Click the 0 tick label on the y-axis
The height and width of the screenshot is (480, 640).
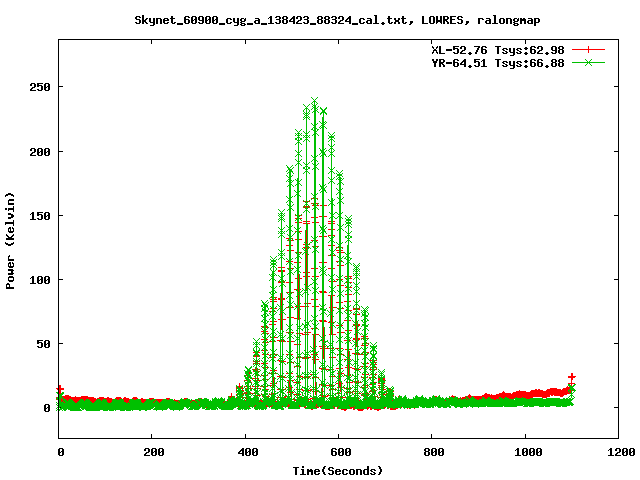(47, 408)
